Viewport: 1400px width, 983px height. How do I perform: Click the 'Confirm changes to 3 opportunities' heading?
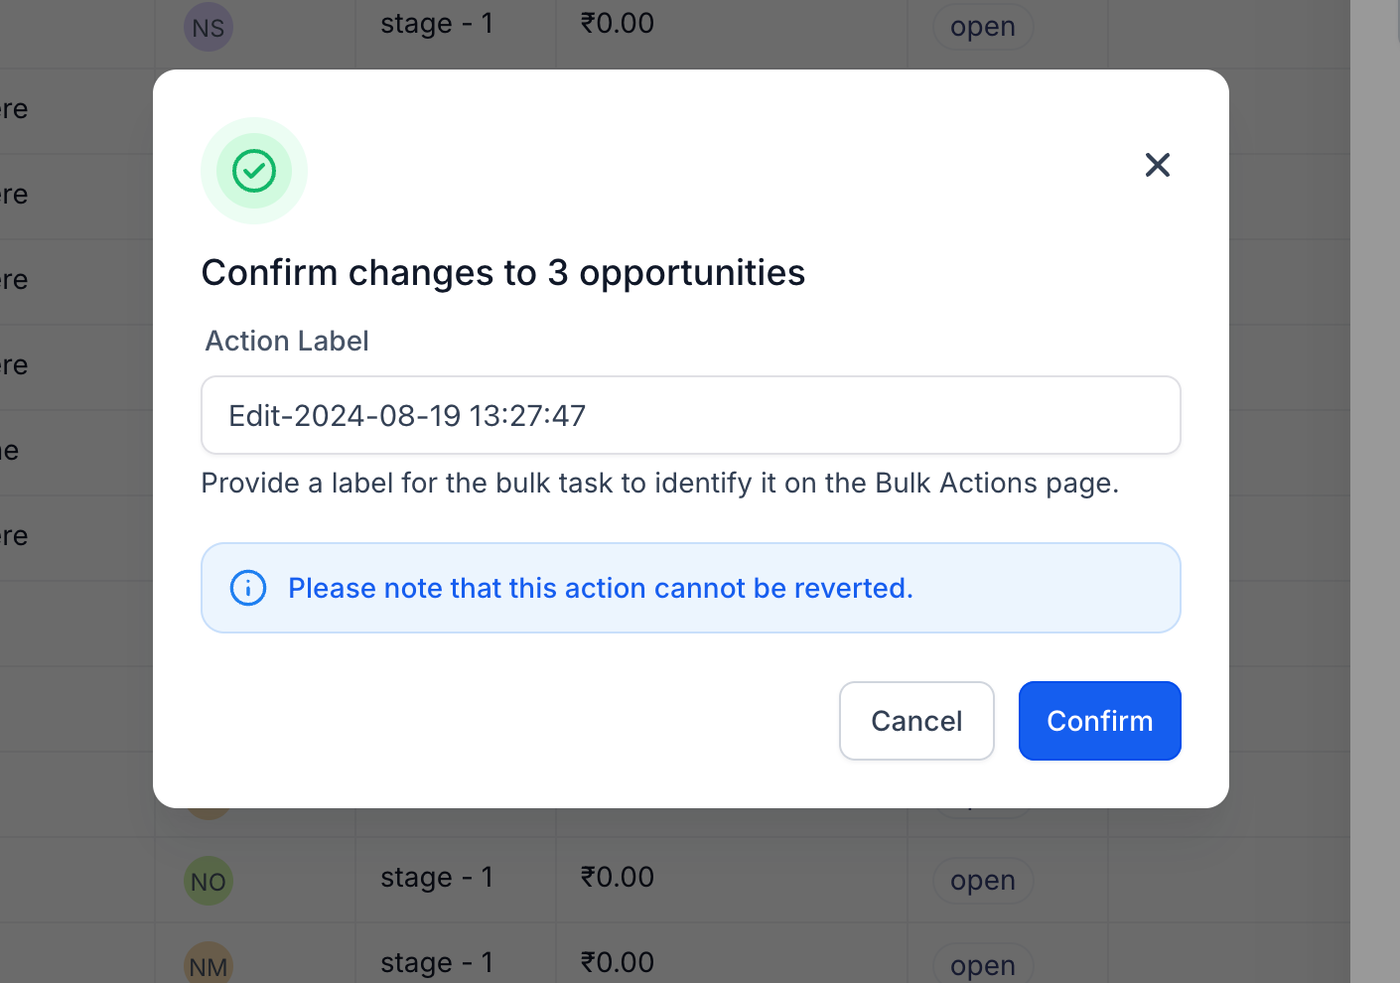[503, 273]
